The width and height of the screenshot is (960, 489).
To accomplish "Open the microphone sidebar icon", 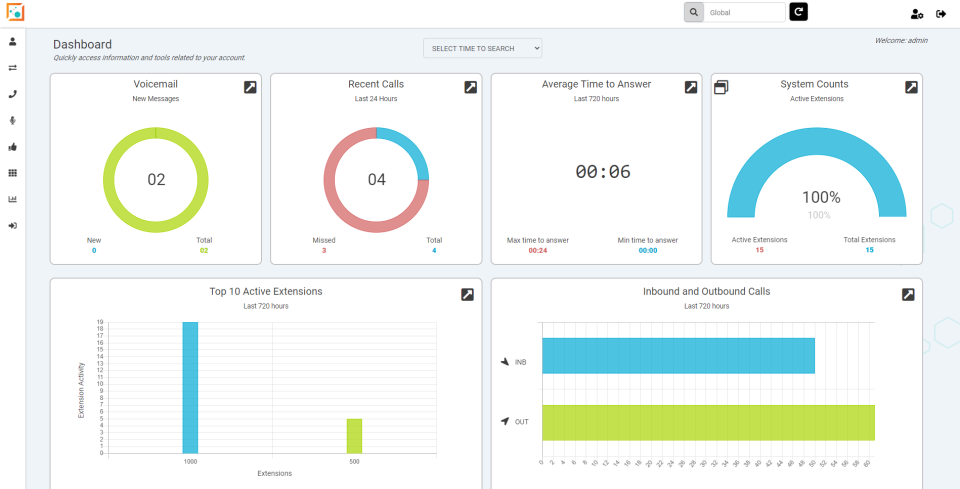I will coord(12,121).
